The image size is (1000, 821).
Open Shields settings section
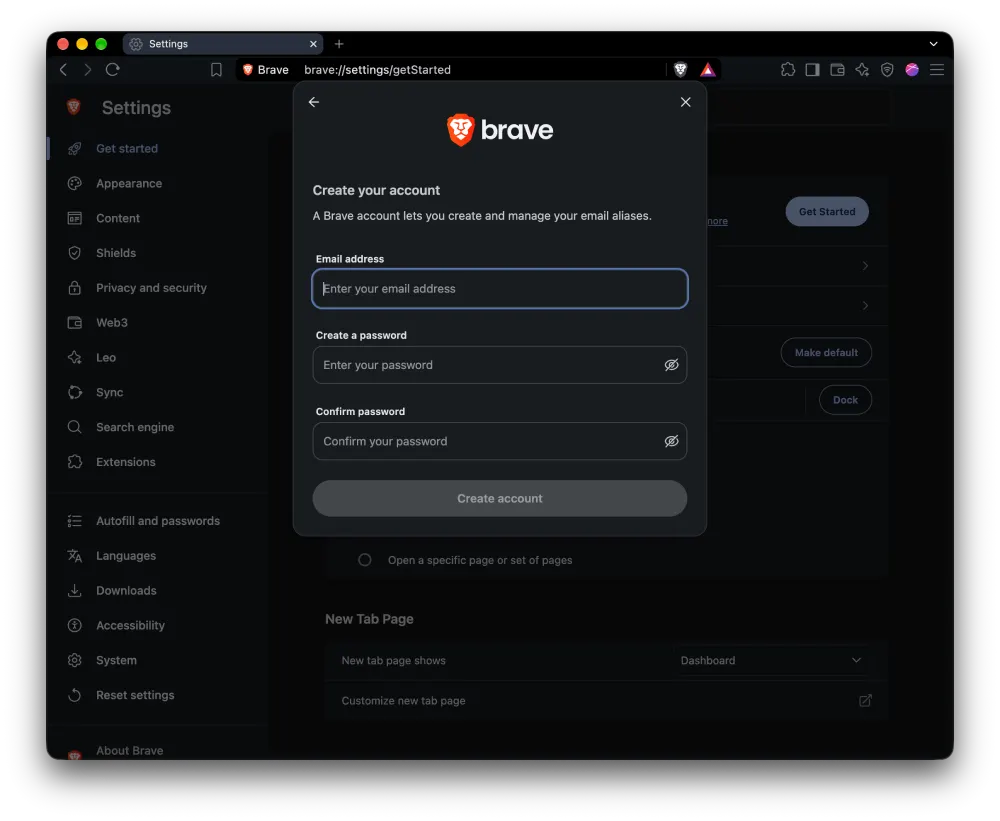tap(116, 253)
